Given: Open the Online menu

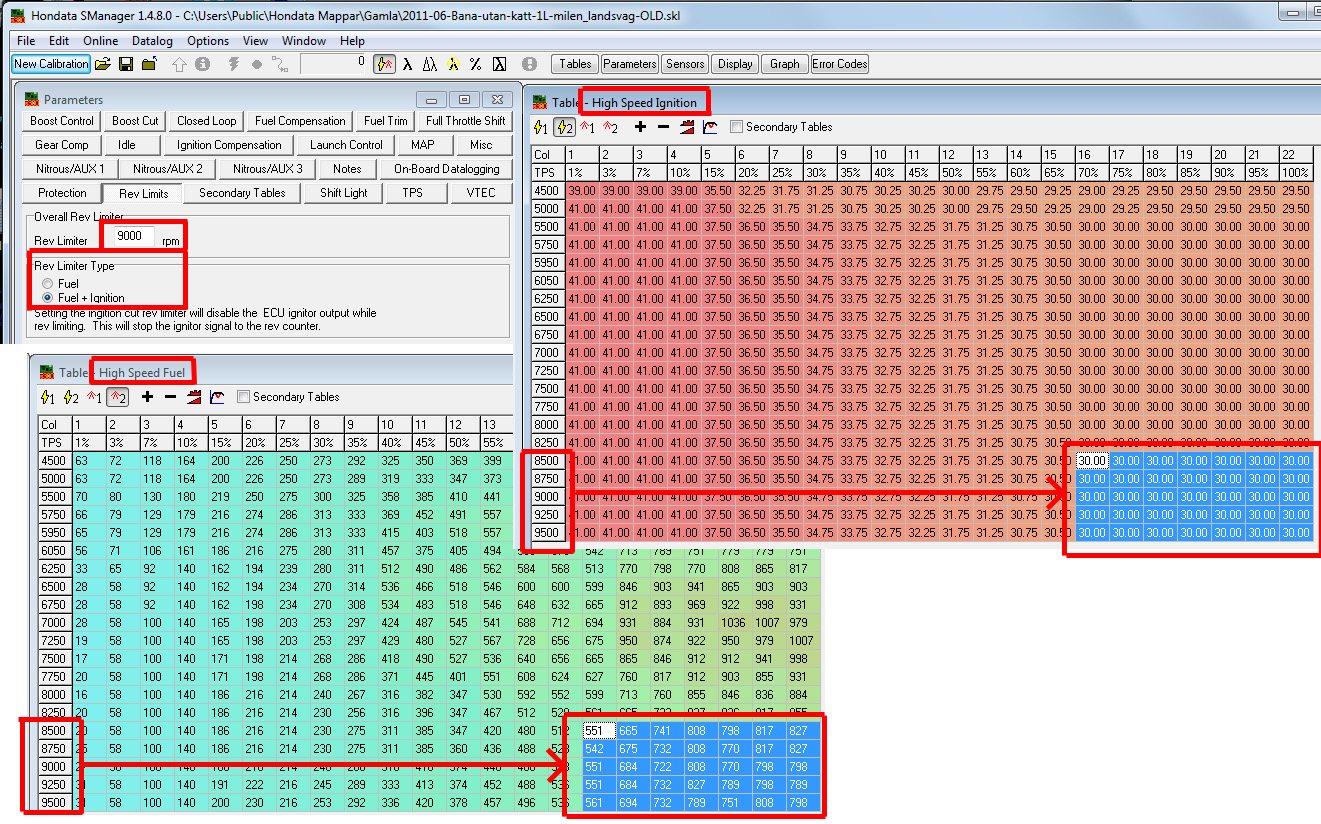Looking at the screenshot, I should [x=100, y=41].
